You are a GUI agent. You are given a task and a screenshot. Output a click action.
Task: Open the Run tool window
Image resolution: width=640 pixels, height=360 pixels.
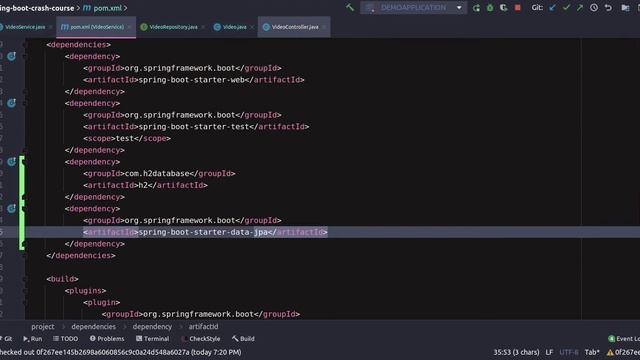point(33,339)
